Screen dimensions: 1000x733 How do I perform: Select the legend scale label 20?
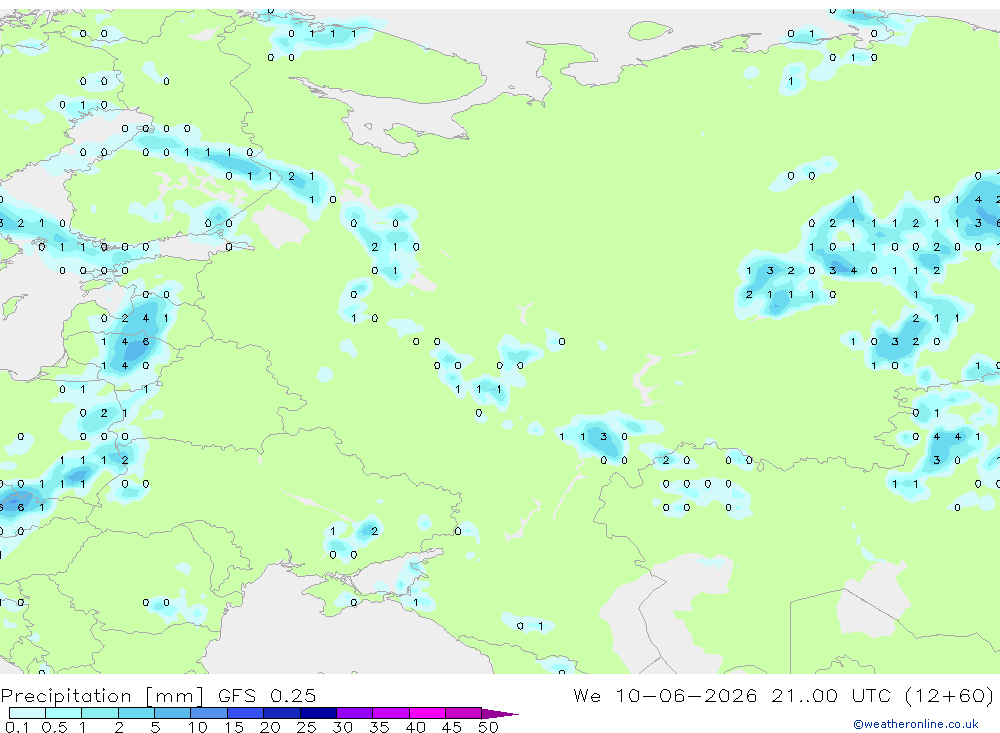(x=270, y=727)
